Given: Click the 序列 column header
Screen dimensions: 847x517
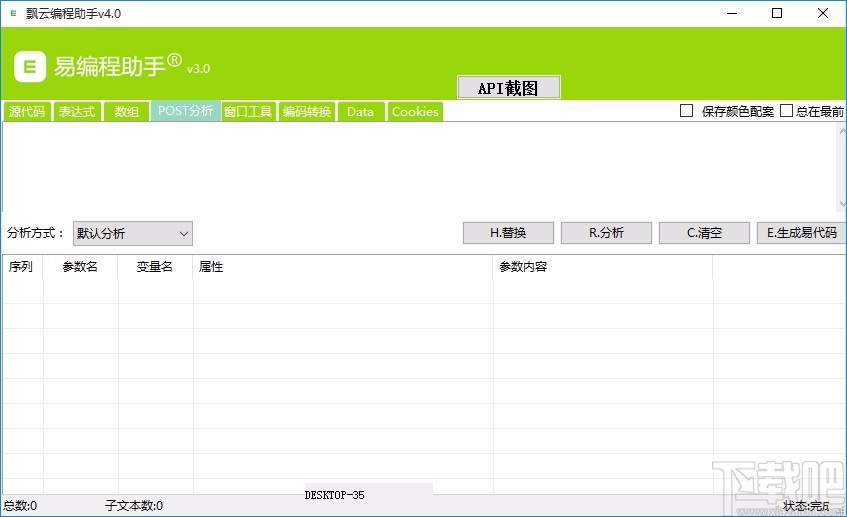Looking at the screenshot, I should tap(23, 267).
